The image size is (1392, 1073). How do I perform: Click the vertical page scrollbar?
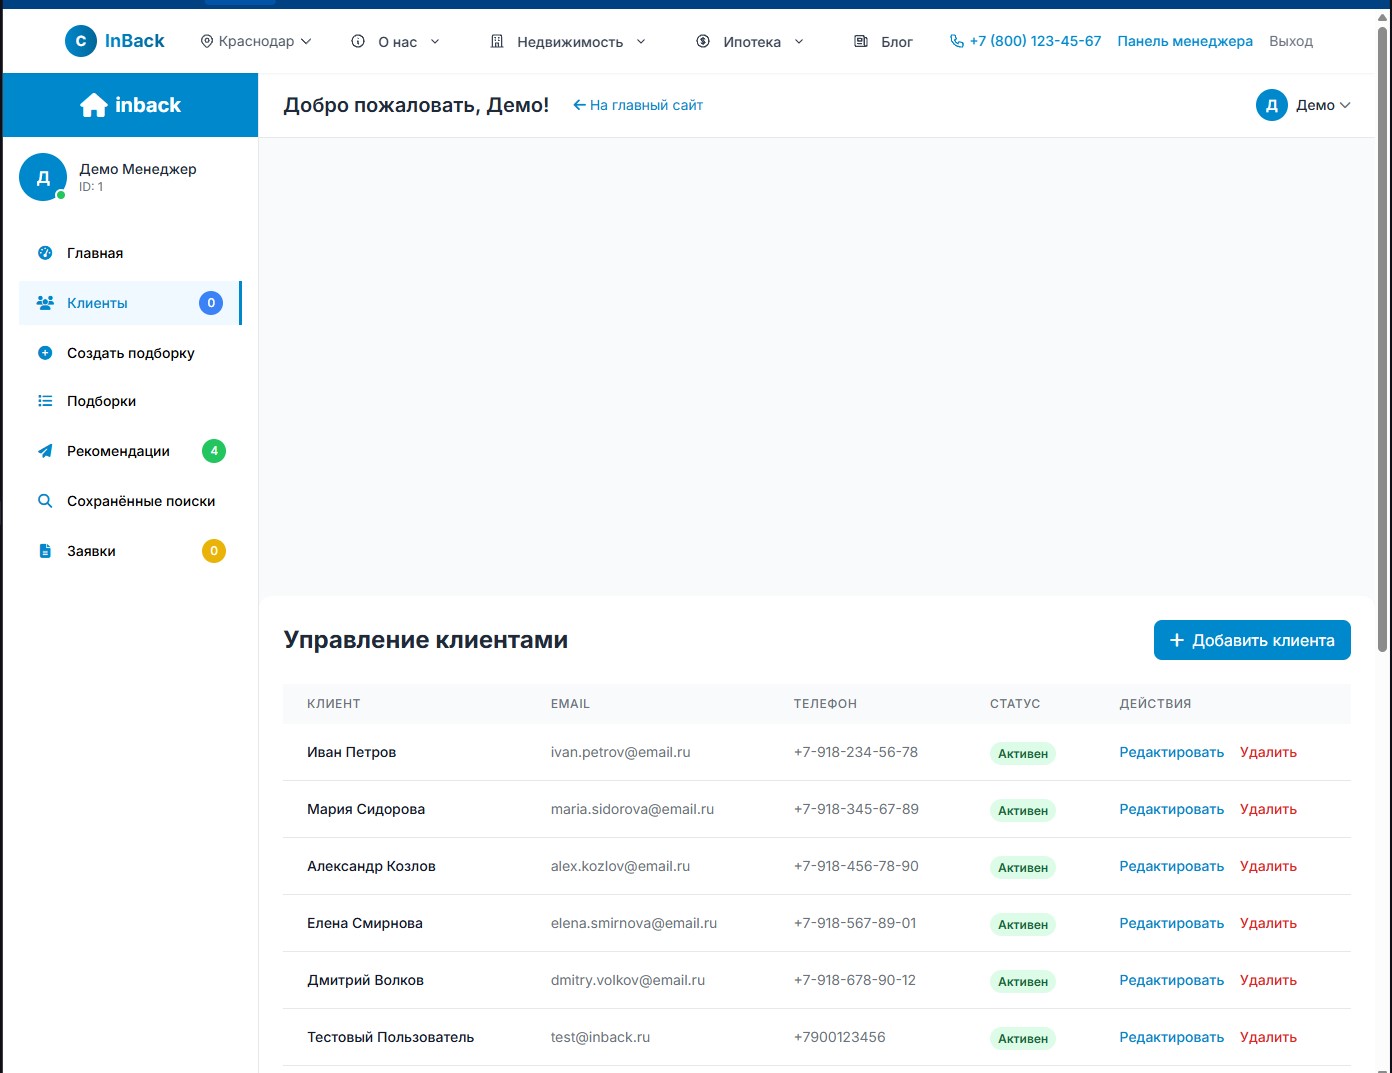click(1383, 340)
